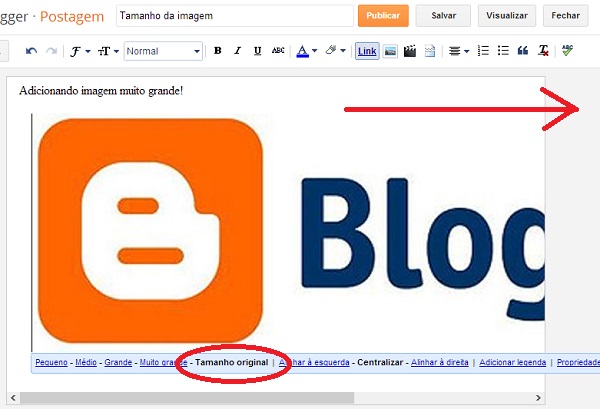This screenshot has width=600, height=409.
Task: Click the text color A icon
Action: [302, 51]
